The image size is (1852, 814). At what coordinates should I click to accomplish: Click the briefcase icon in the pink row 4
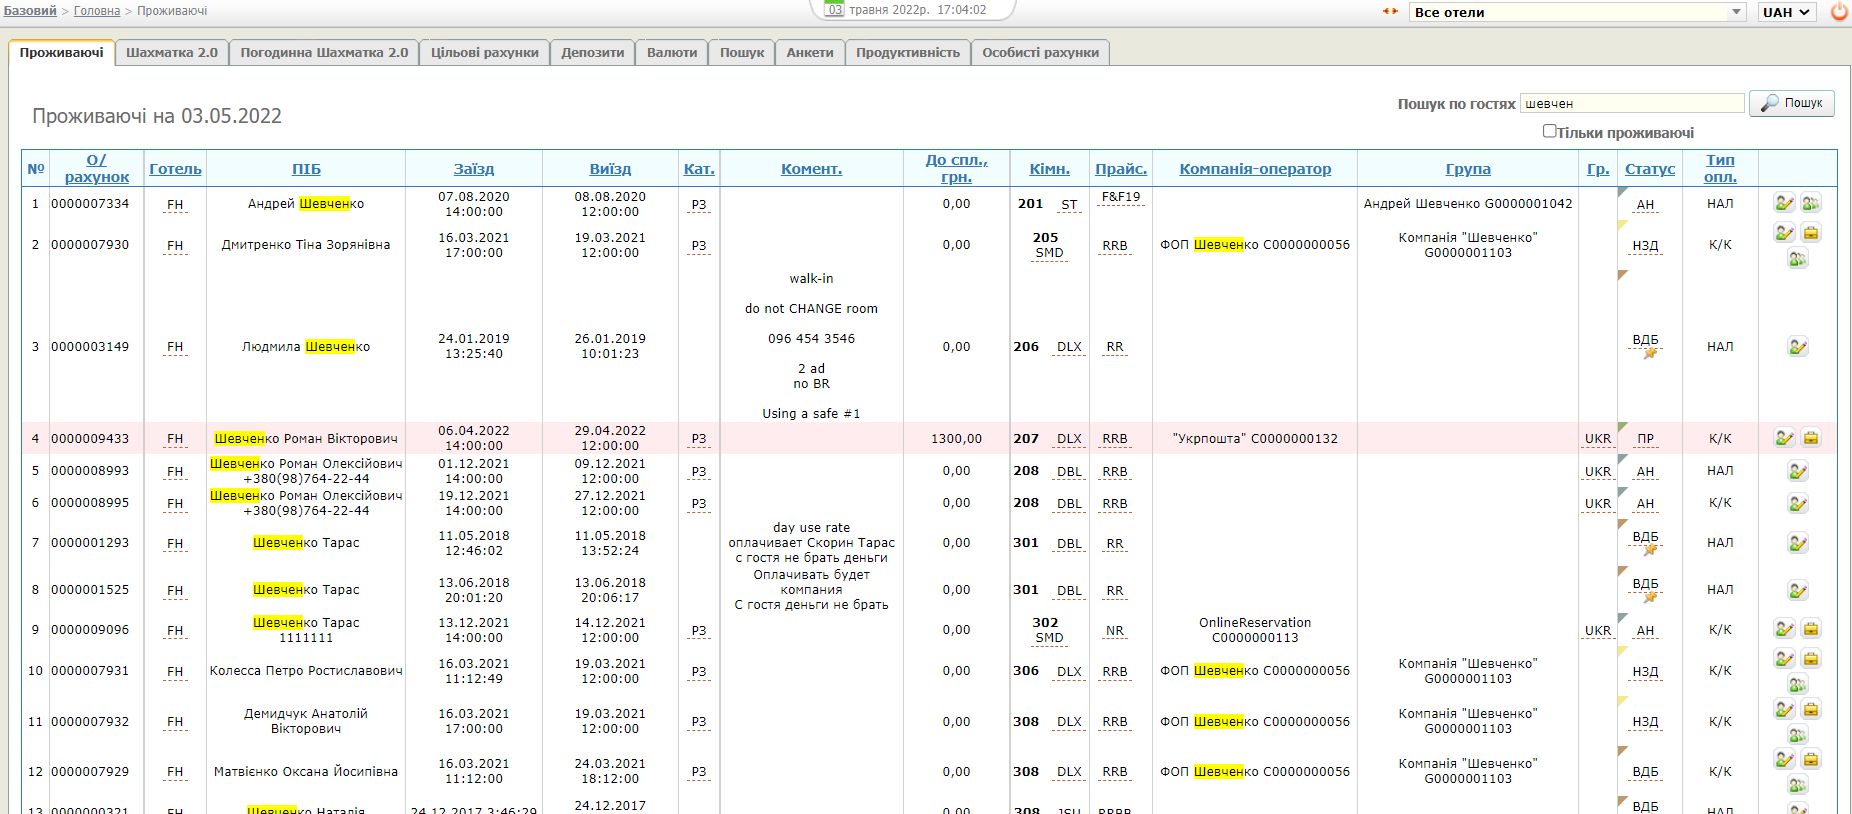(1810, 438)
